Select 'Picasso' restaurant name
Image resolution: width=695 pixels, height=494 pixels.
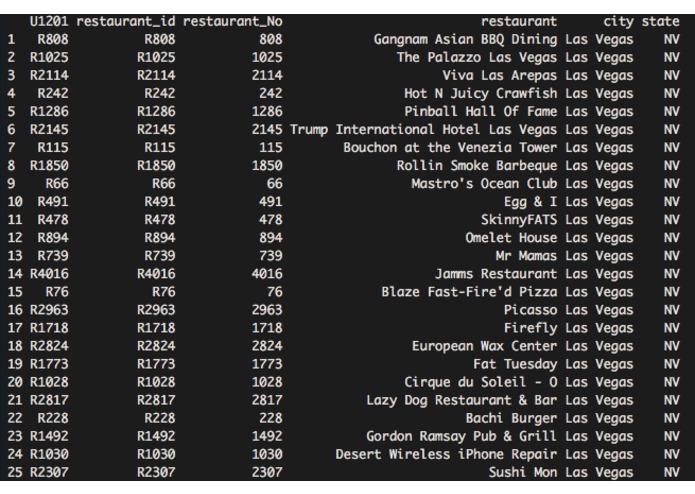point(530,311)
